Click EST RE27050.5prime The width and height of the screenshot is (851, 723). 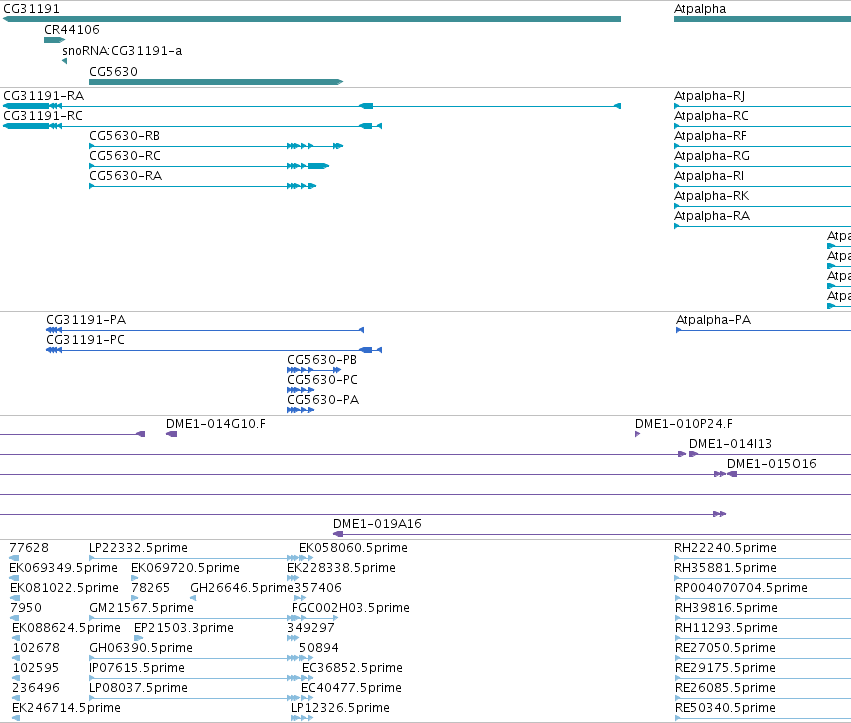click(x=725, y=648)
